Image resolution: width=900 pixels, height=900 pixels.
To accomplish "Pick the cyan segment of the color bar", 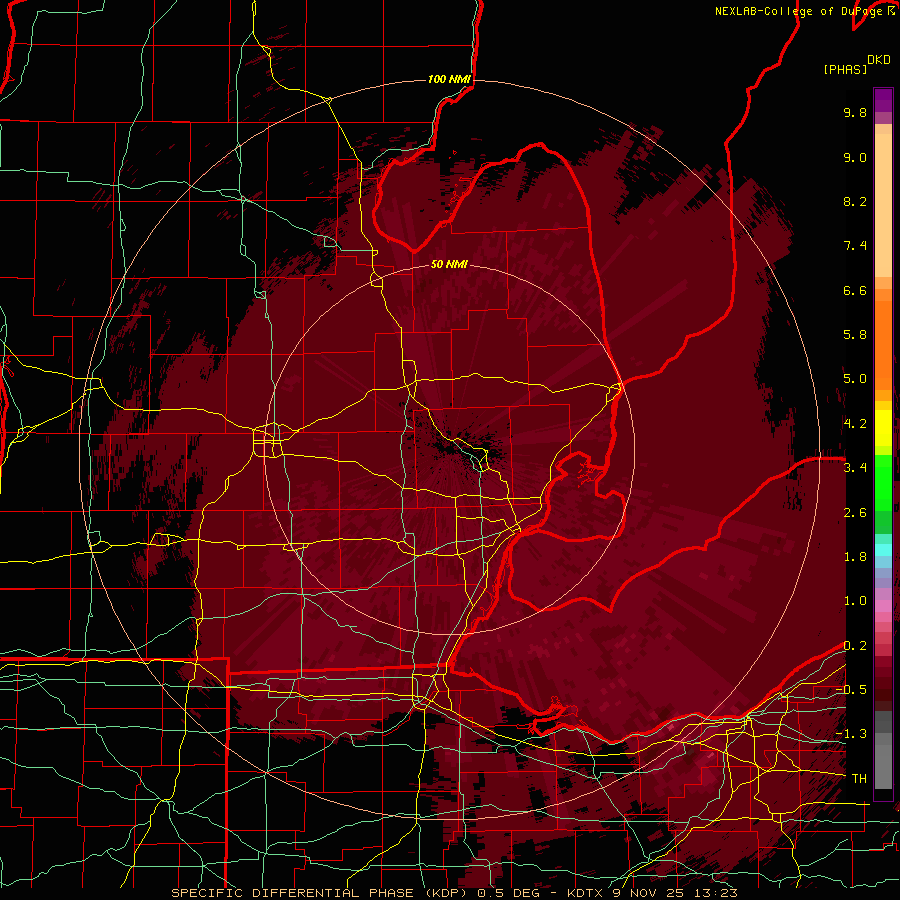I will (883, 550).
